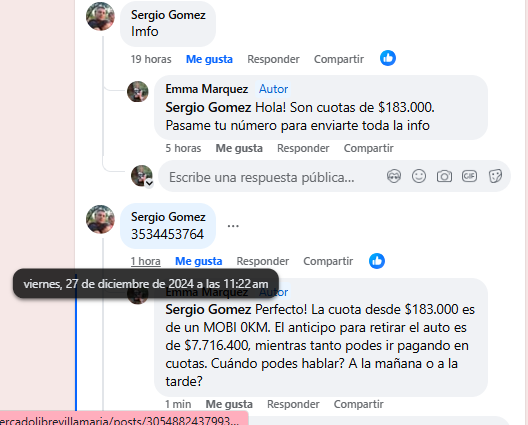
Task: Click the like reaction icon on the 'Imfo' comment
Action: pyautogui.click(x=388, y=58)
